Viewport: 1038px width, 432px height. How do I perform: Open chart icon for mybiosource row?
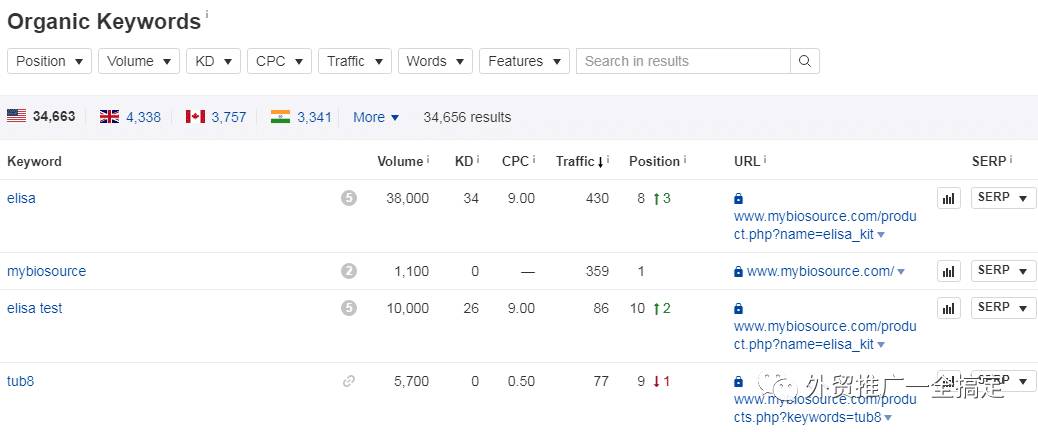[x=949, y=271]
